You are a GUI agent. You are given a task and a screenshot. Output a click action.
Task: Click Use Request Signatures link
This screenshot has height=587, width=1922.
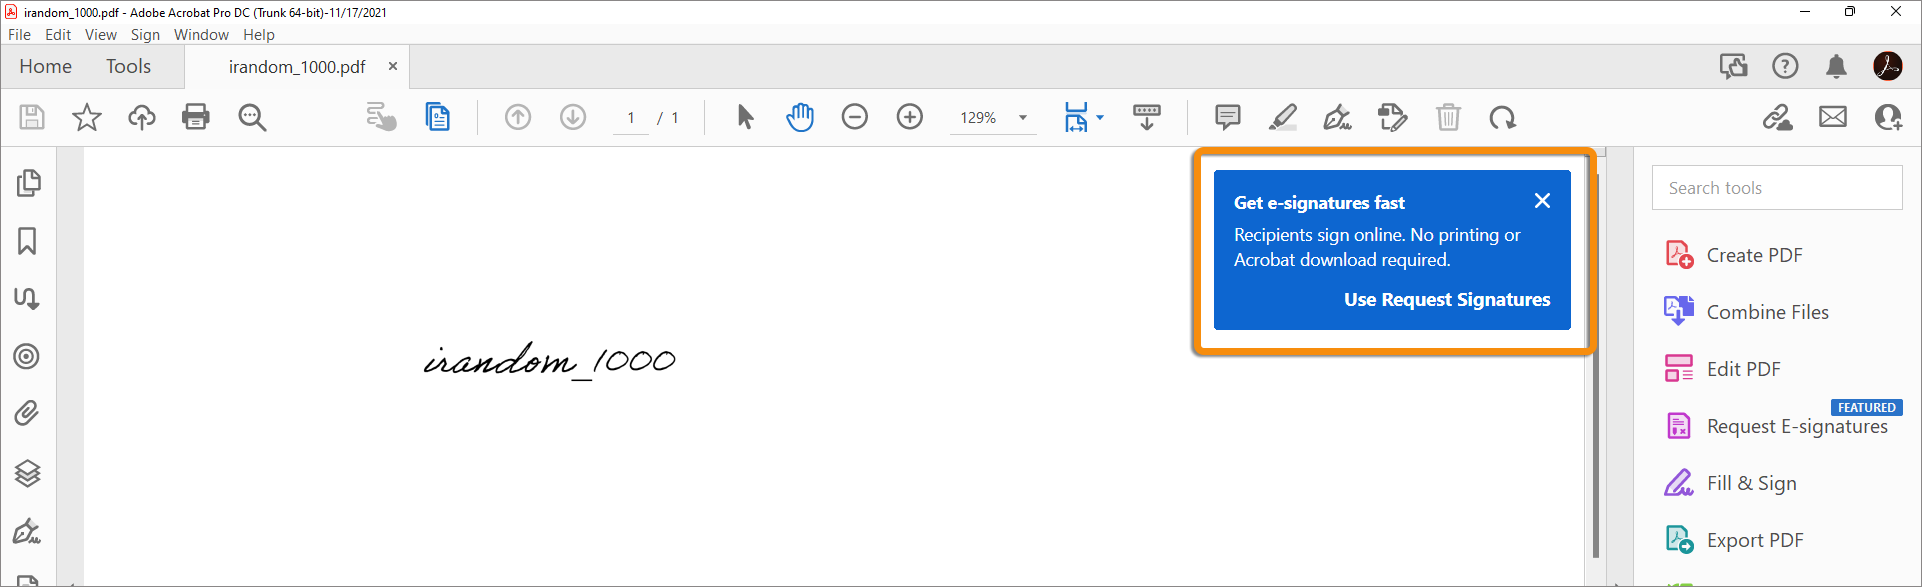(1446, 300)
